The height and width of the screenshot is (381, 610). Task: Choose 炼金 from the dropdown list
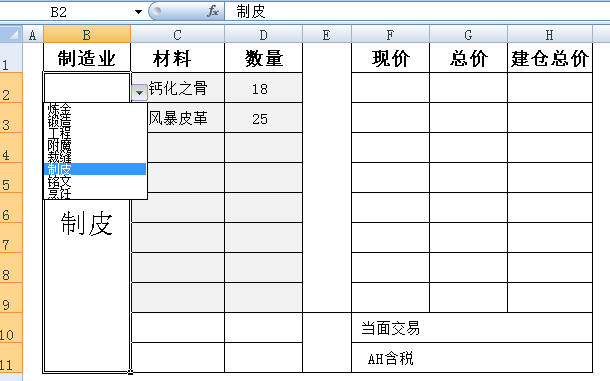coord(95,109)
